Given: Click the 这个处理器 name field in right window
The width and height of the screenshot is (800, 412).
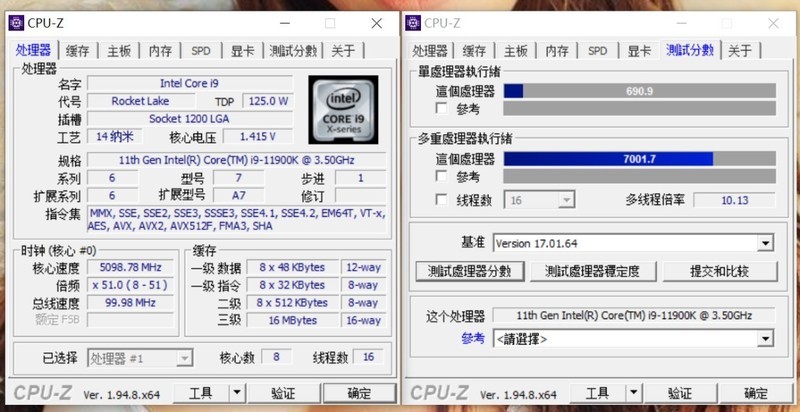Looking at the screenshot, I should (x=634, y=315).
